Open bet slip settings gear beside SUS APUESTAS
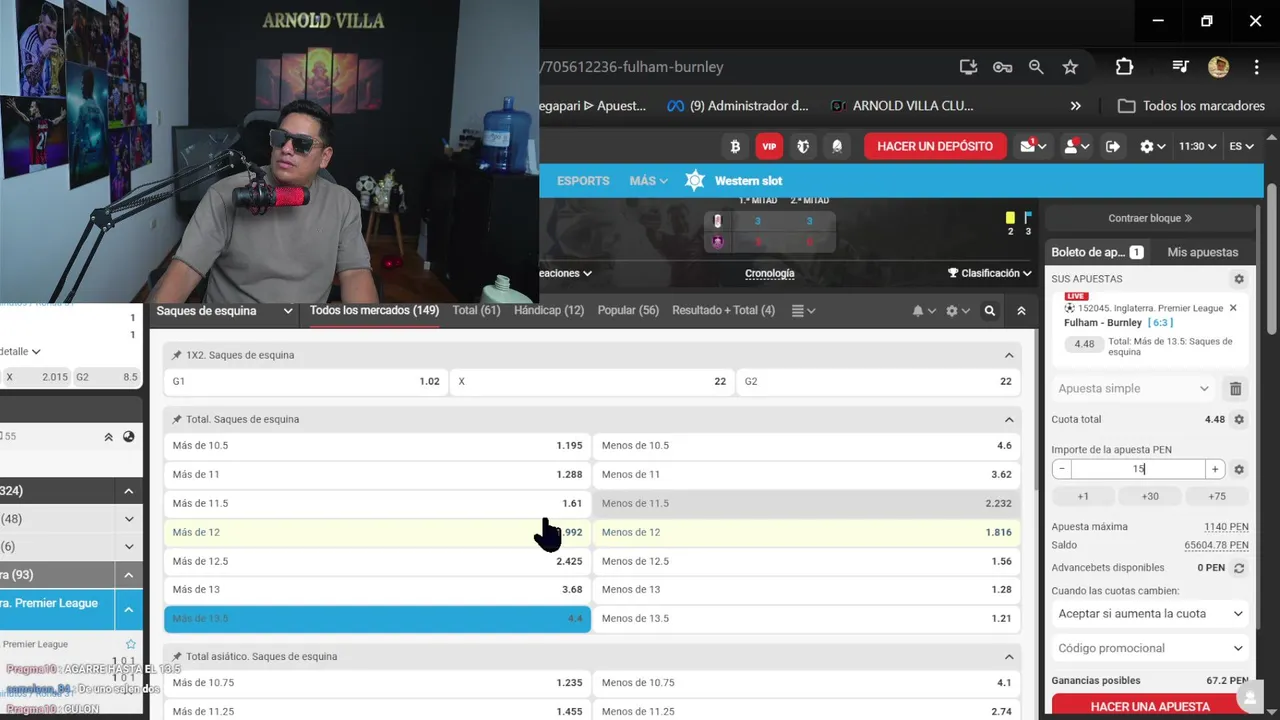 [1239, 279]
